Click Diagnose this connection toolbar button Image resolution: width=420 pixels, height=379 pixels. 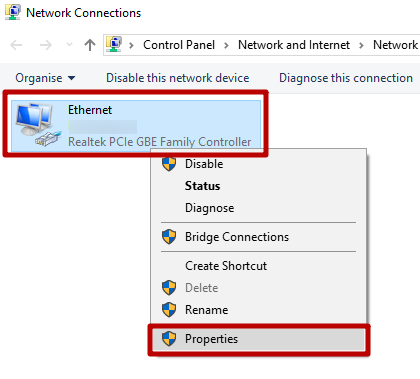click(346, 78)
